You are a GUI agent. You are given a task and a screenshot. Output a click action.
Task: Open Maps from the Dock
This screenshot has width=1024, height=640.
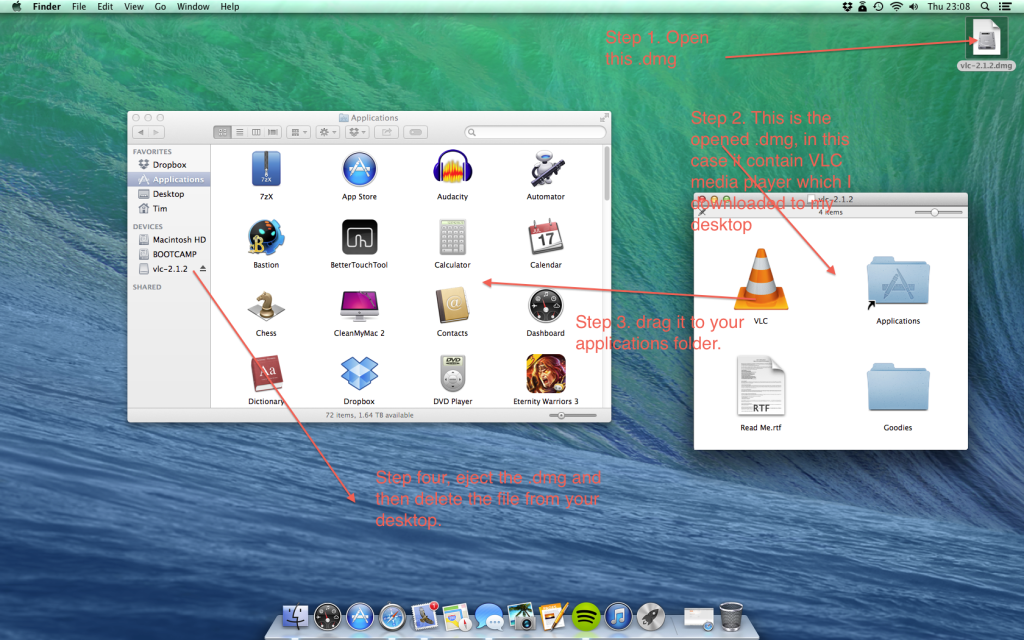tap(456, 616)
